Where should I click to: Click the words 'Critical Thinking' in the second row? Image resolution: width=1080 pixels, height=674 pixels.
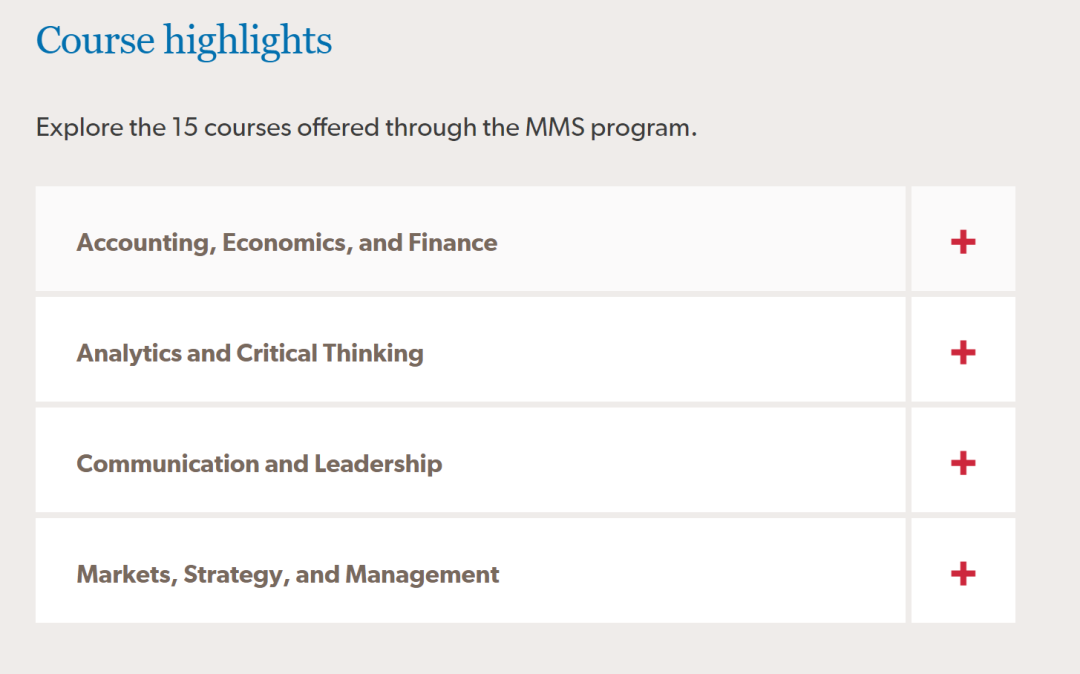point(330,353)
